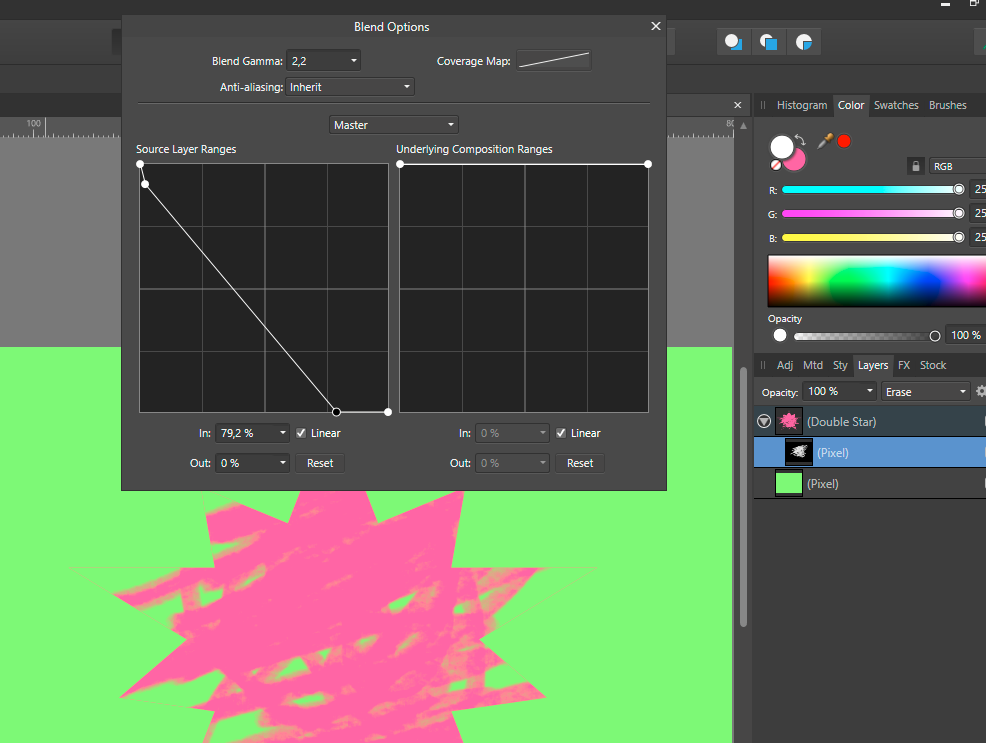Click the red picked-color swatch
The height and width of the screenshot is (743, 986).
pyautogui.click(x=844, y=141)
